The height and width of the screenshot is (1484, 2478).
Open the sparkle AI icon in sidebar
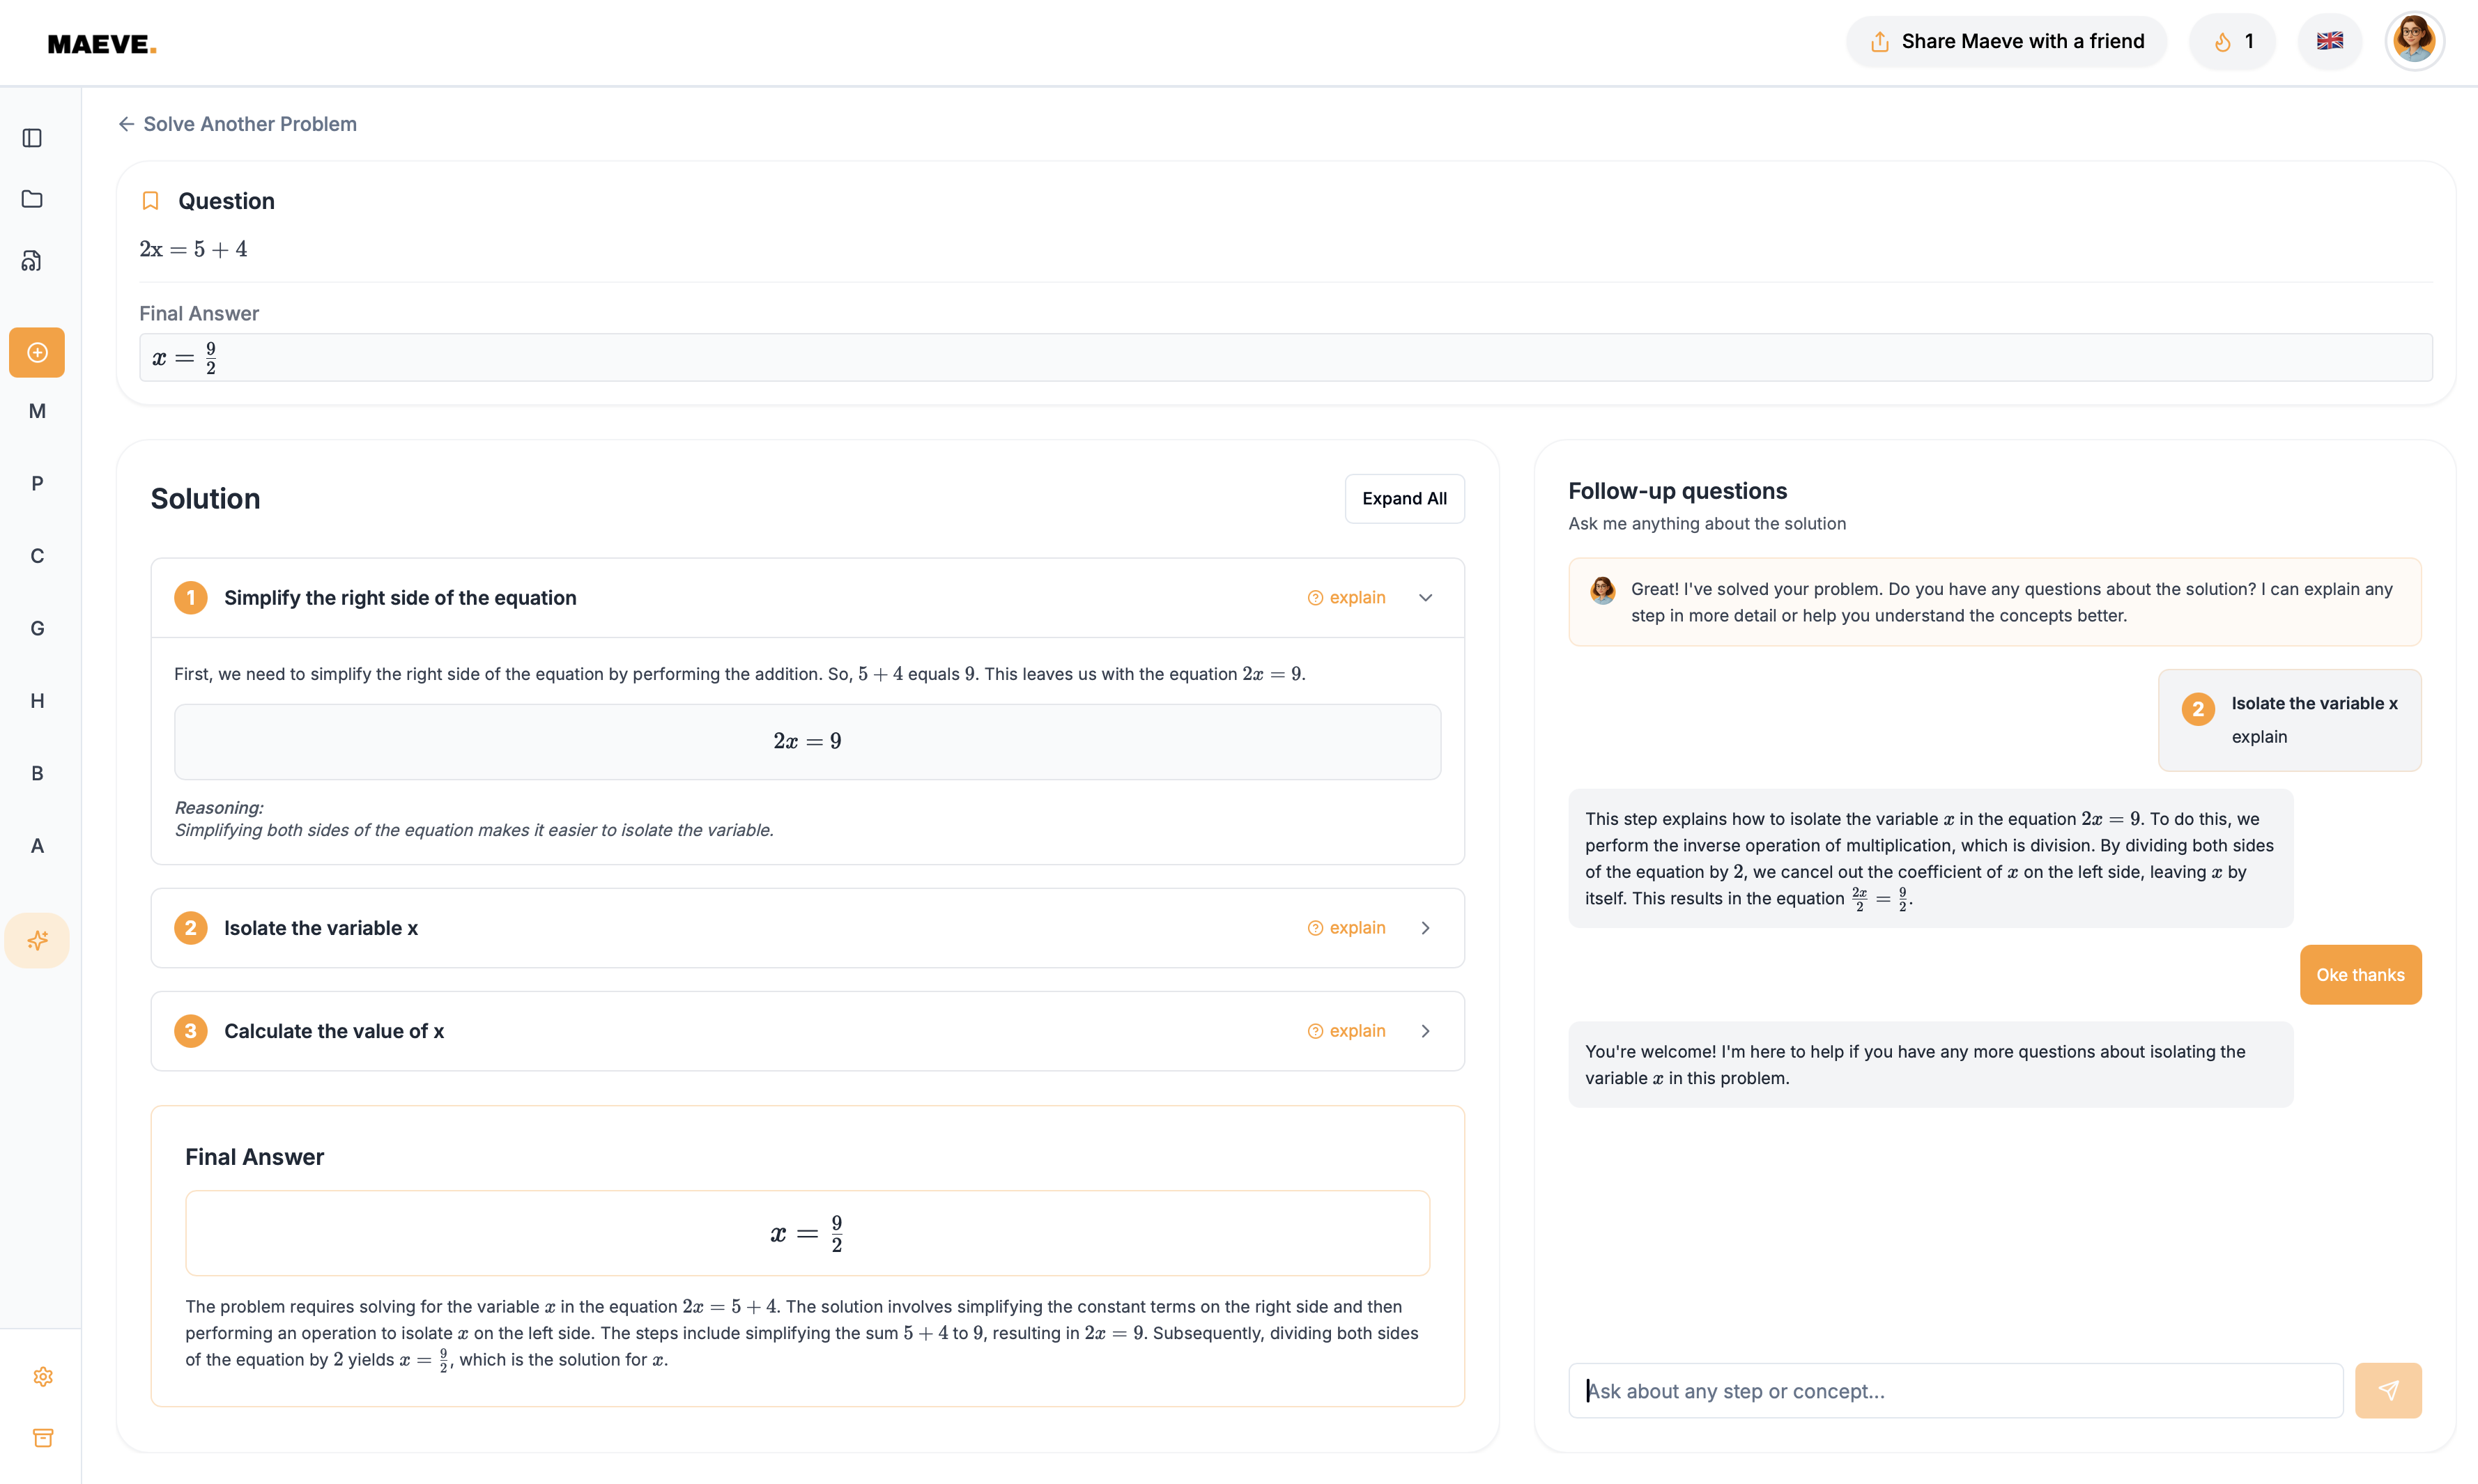[37, 940]
